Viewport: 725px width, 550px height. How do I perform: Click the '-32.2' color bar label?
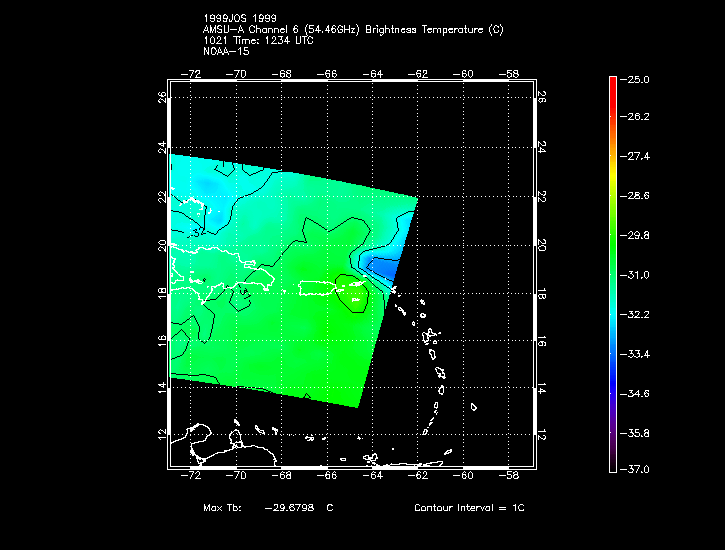point(635,315)
